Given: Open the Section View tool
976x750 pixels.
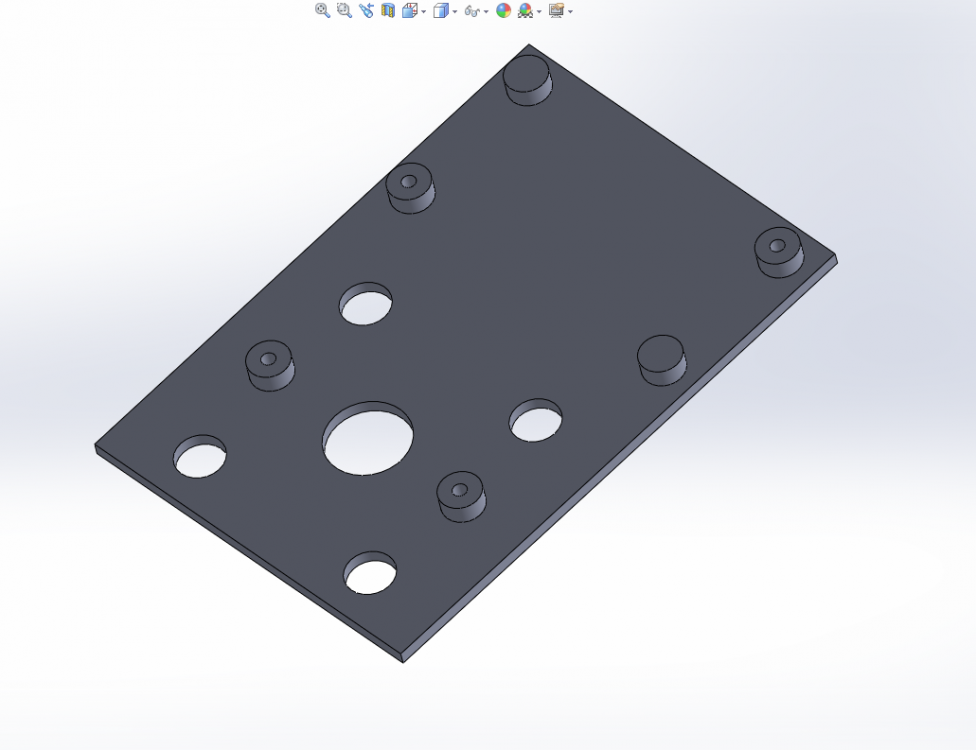Looking at the screenshot, I should 389,10.
